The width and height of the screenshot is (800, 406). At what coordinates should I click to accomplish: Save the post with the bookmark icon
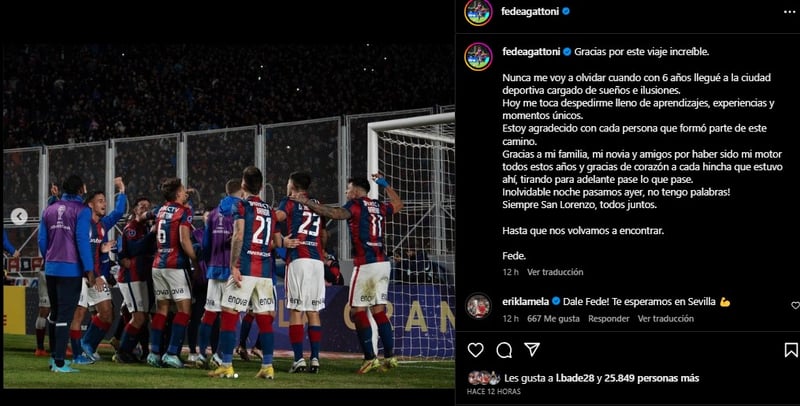click(x=791, y=350)
